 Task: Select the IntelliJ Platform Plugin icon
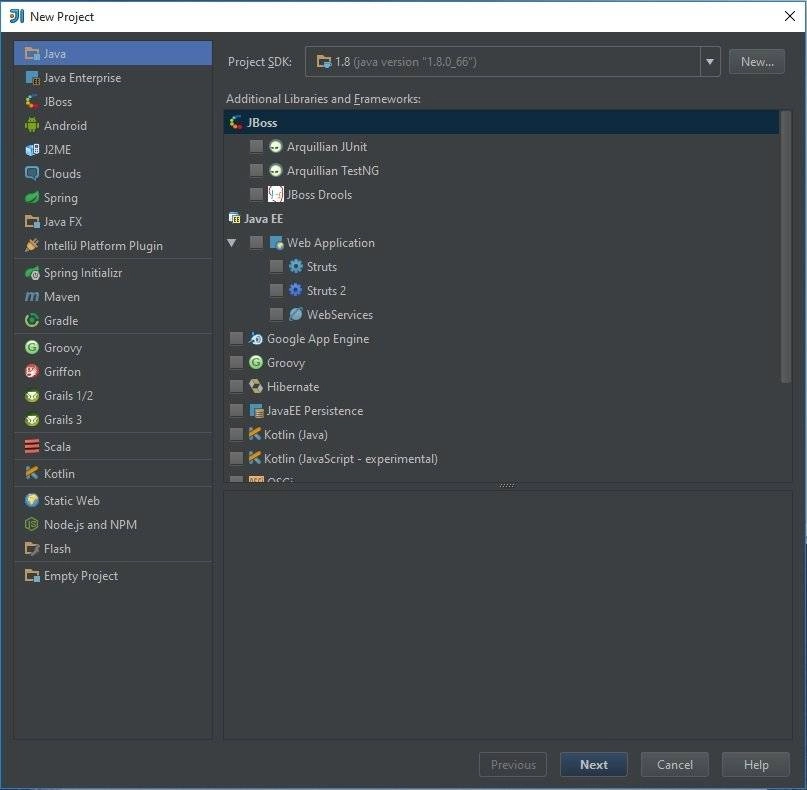(32, 245)
